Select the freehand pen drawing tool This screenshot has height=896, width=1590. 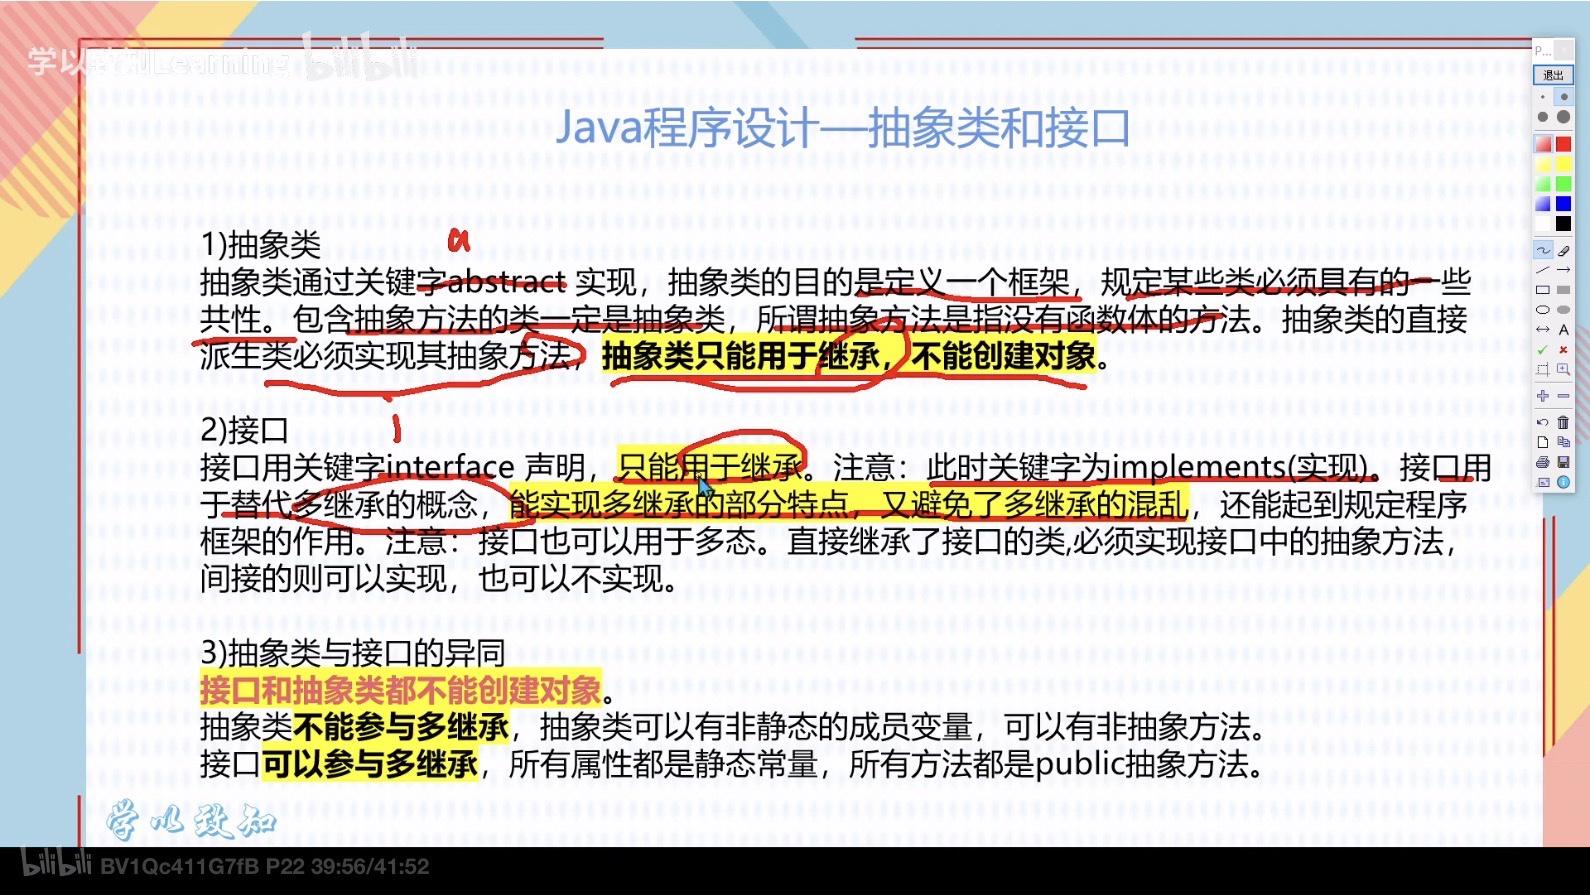pos(1543,251)
